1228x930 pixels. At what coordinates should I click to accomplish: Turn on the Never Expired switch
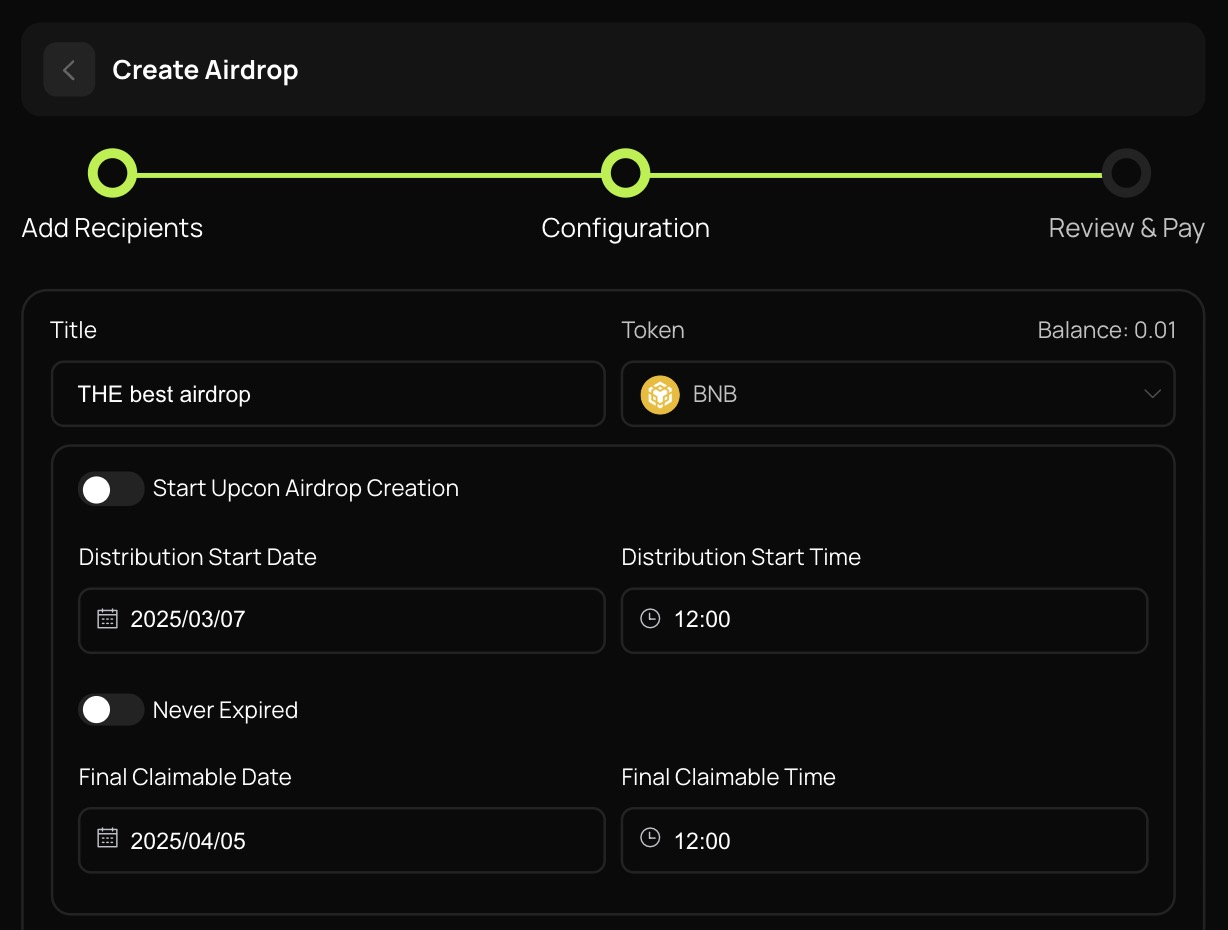pyautogui.click(x=110, y=710)
